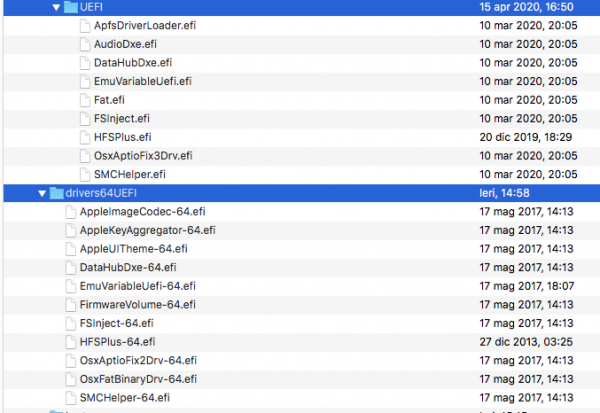Click the date 17 mag 2017, 18:07

(x=527, y=286)
